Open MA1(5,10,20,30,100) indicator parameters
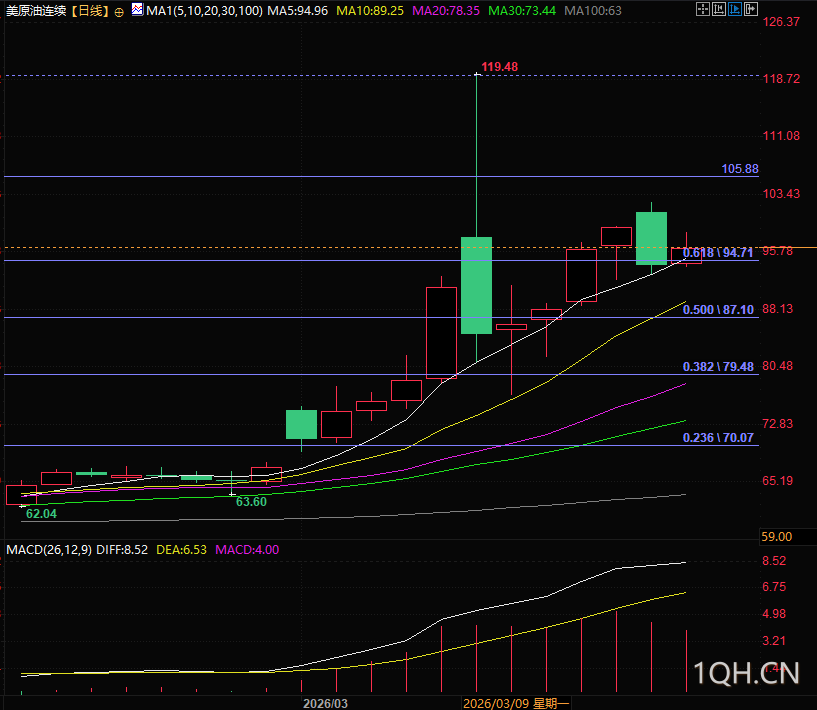 coord(204,11)
